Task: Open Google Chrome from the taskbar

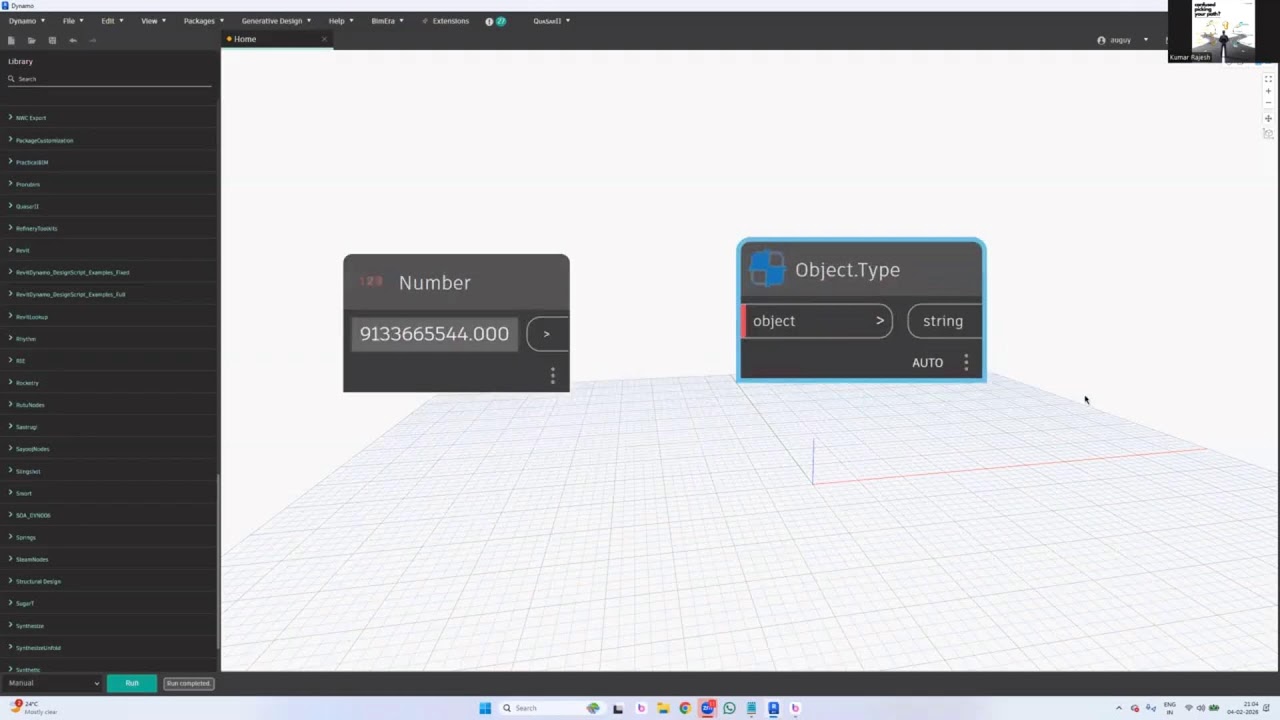Action: 685,708
